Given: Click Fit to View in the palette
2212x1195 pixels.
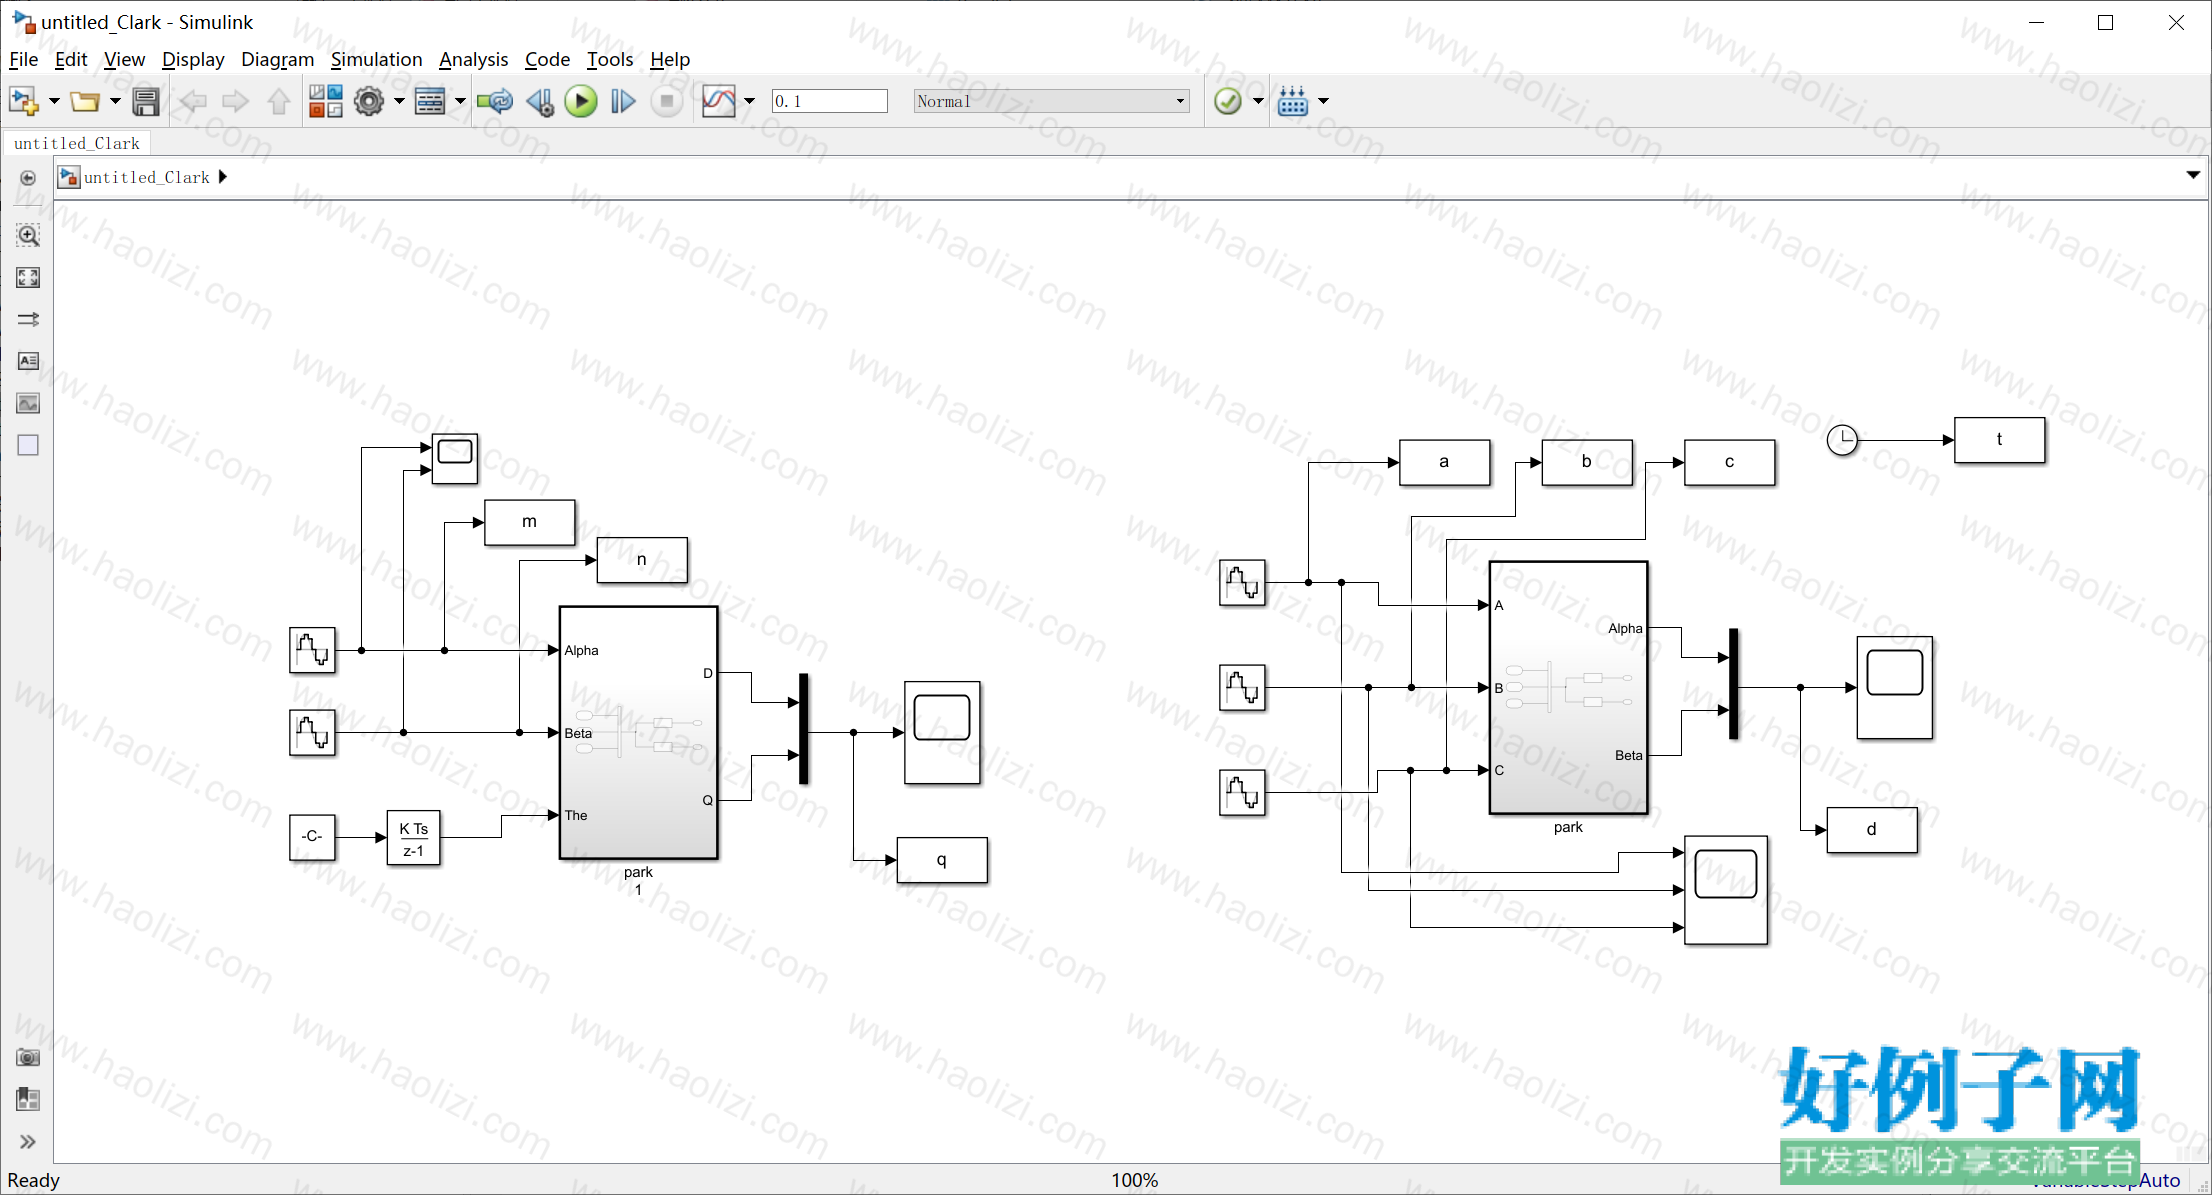Looking at the screenshot, I should 28,278.
